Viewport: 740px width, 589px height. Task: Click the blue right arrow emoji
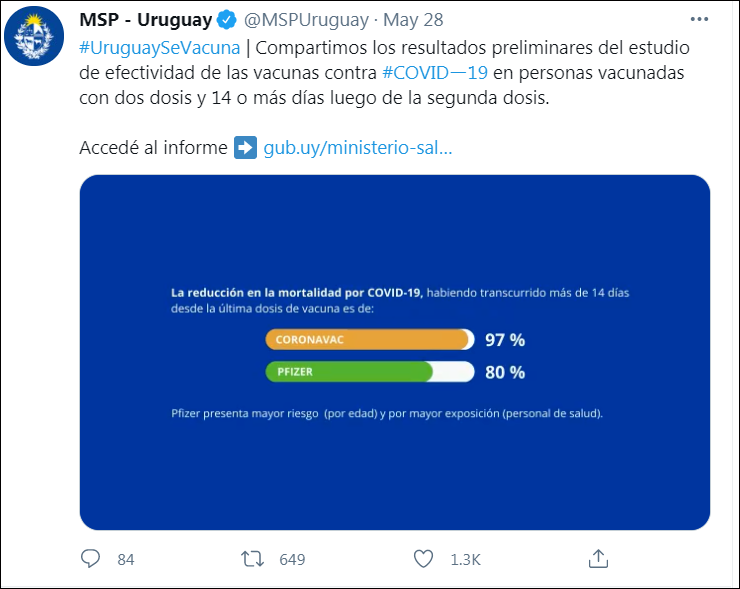[x=245, y=148]
